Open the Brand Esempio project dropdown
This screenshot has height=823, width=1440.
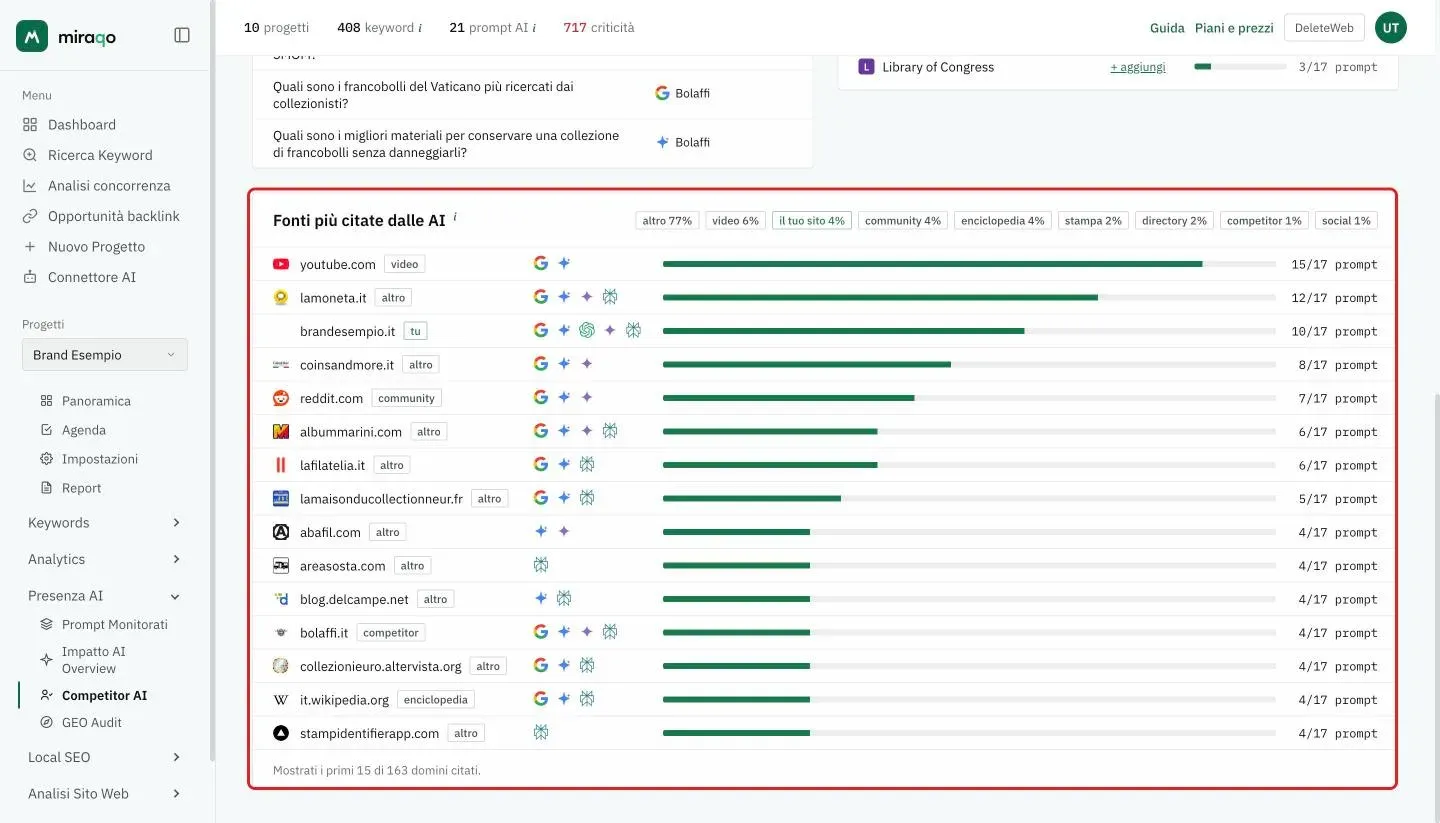coord(105,355)
